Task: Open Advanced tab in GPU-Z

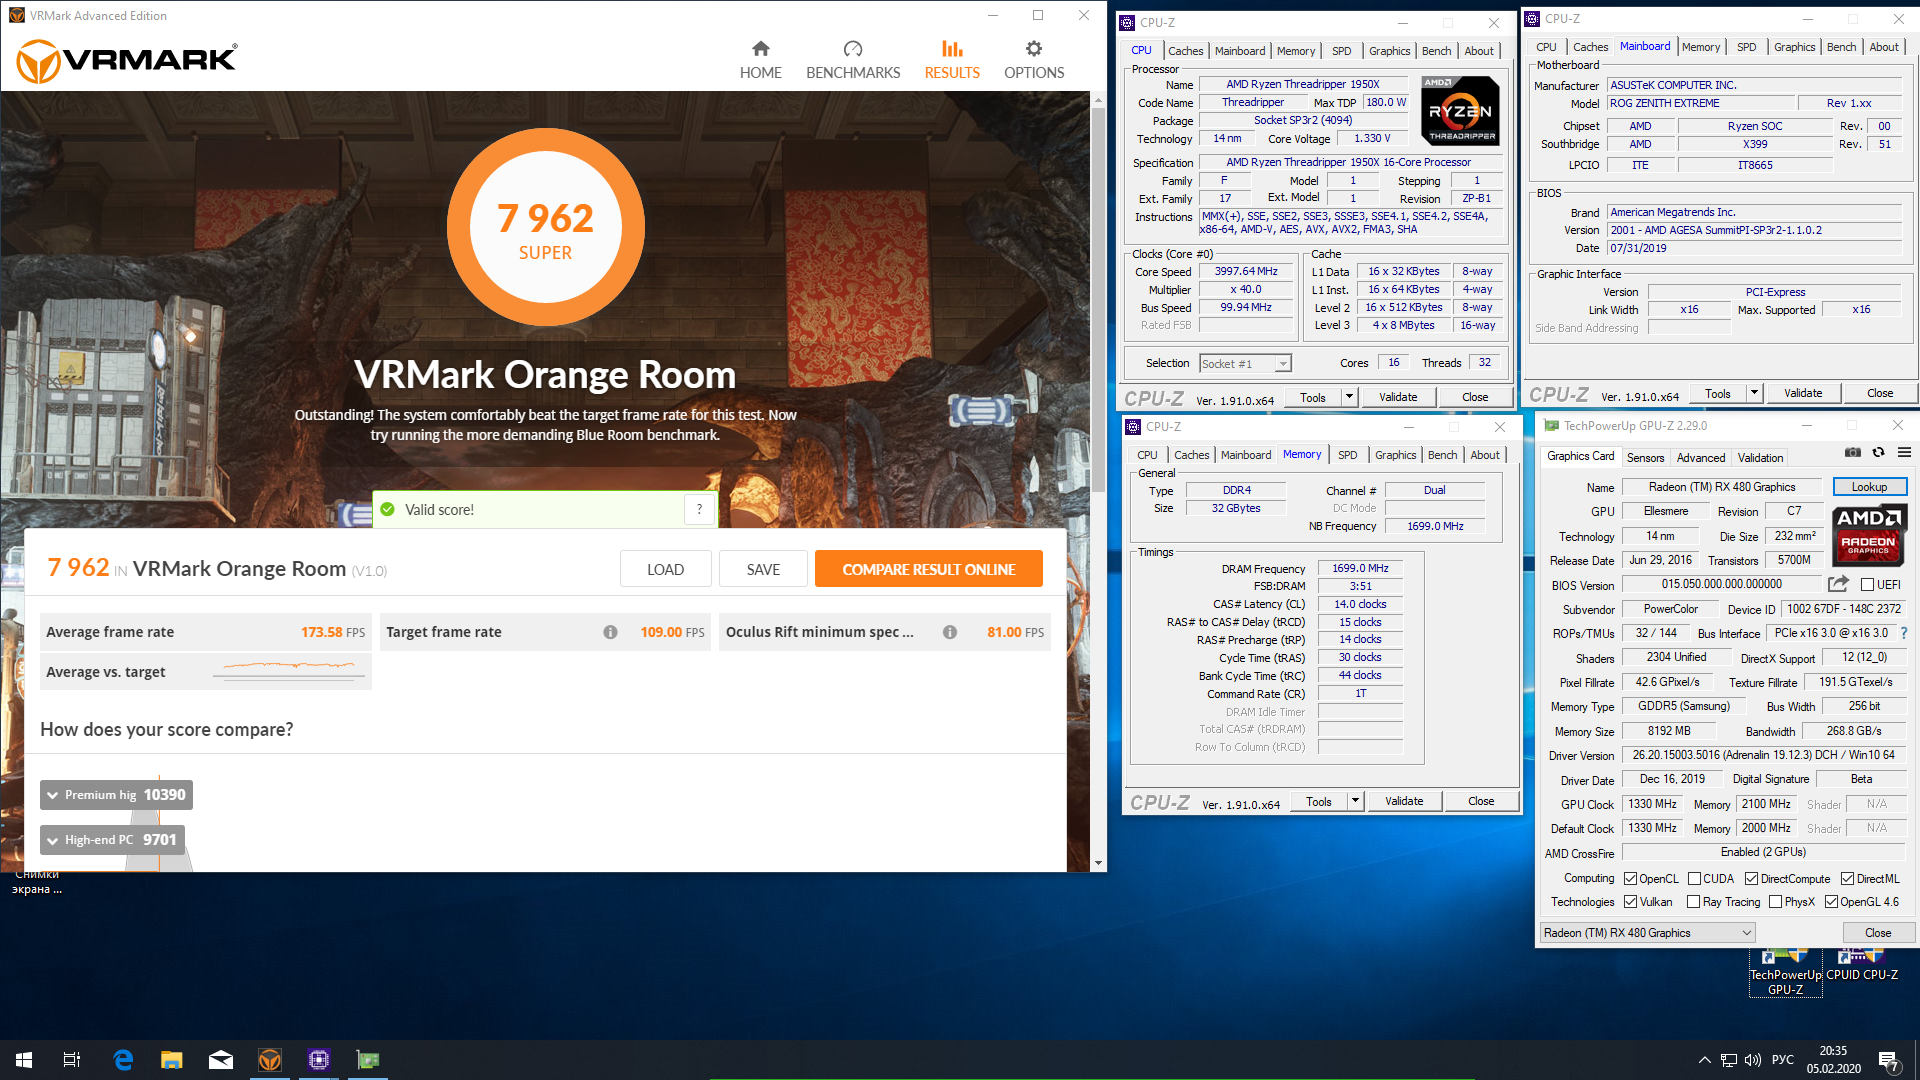Action: point(1701,458)
